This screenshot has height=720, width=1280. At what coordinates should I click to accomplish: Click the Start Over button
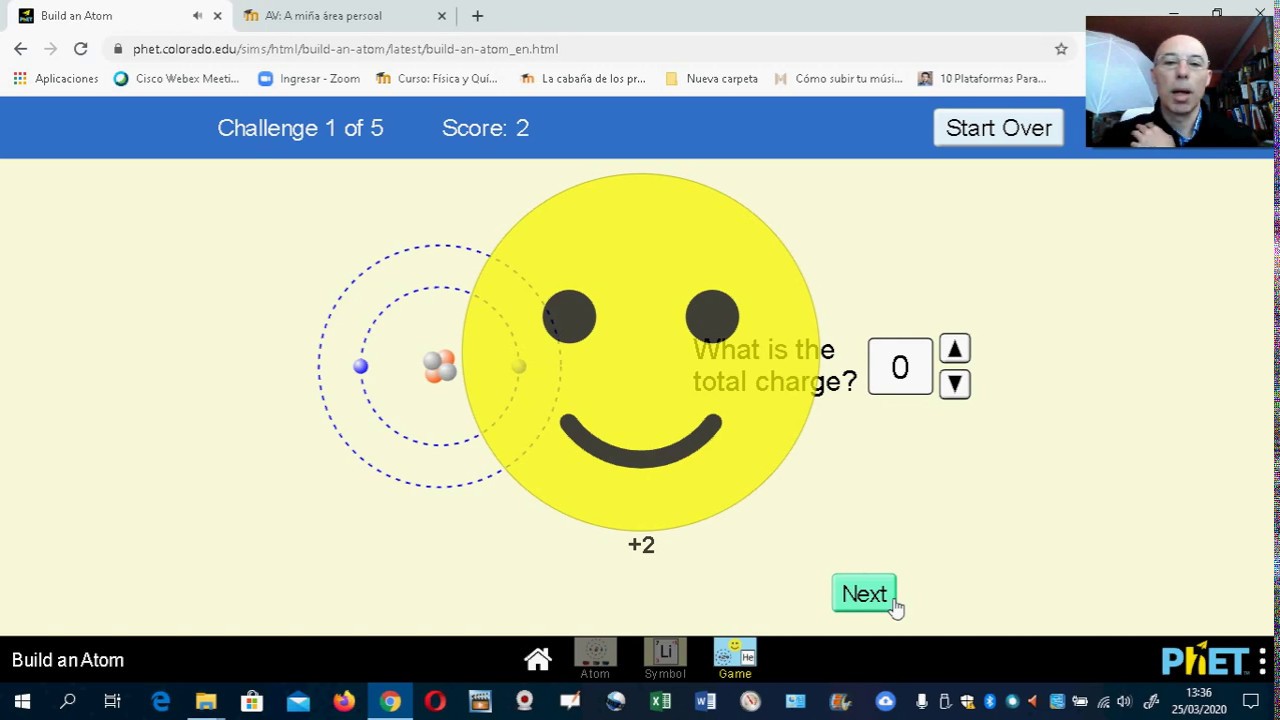[998, 128]
